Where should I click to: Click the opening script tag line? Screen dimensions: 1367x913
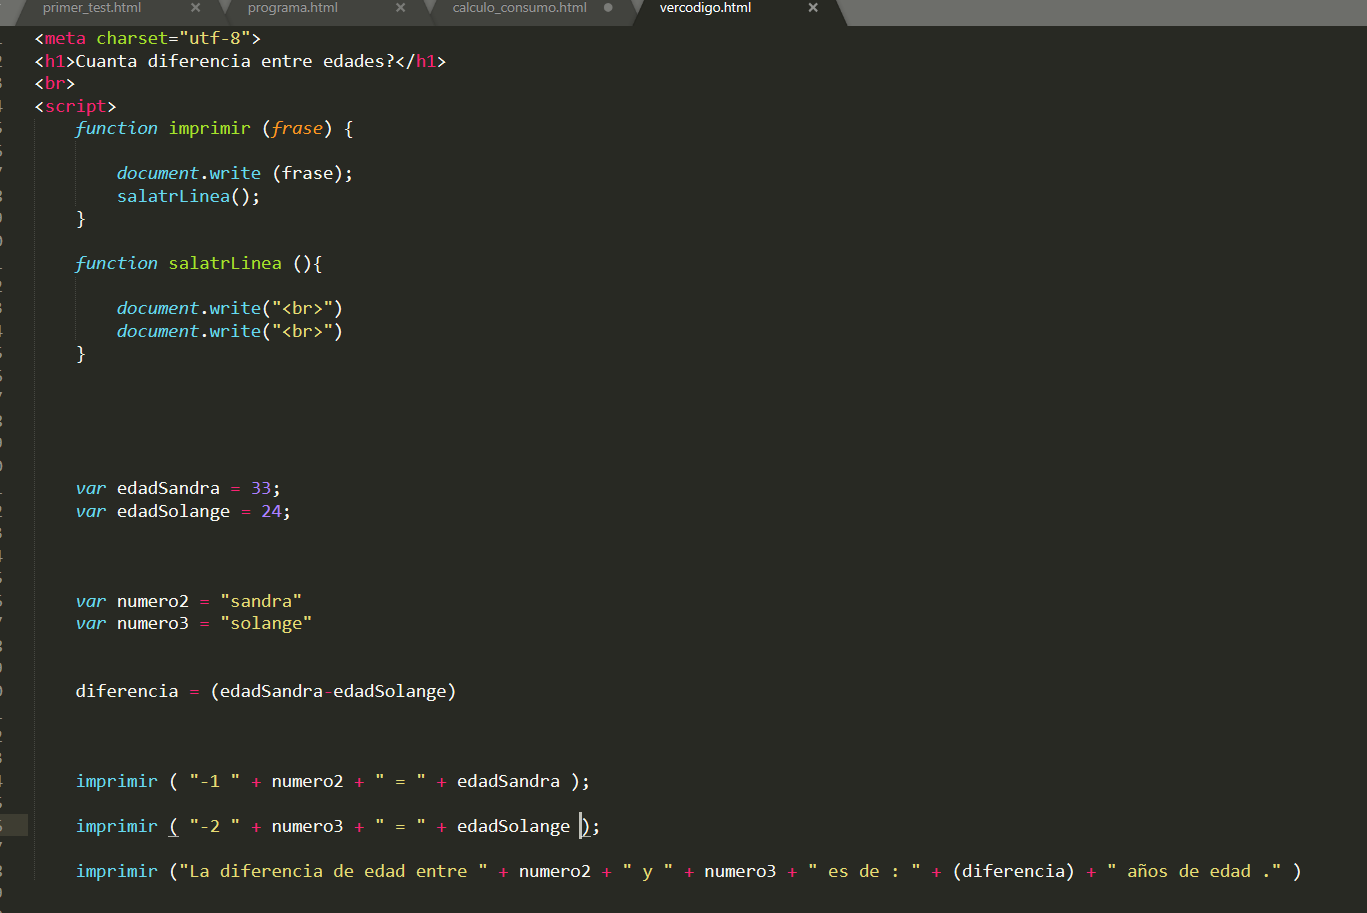pos(75,106)
